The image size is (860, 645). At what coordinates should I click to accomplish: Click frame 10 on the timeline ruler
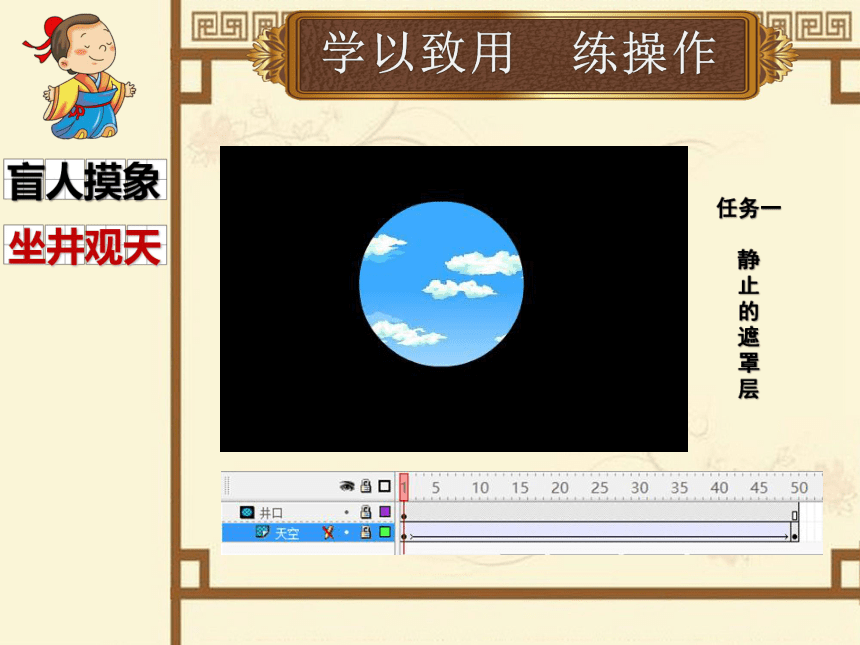pyautogui.click(x=480, y=488)
